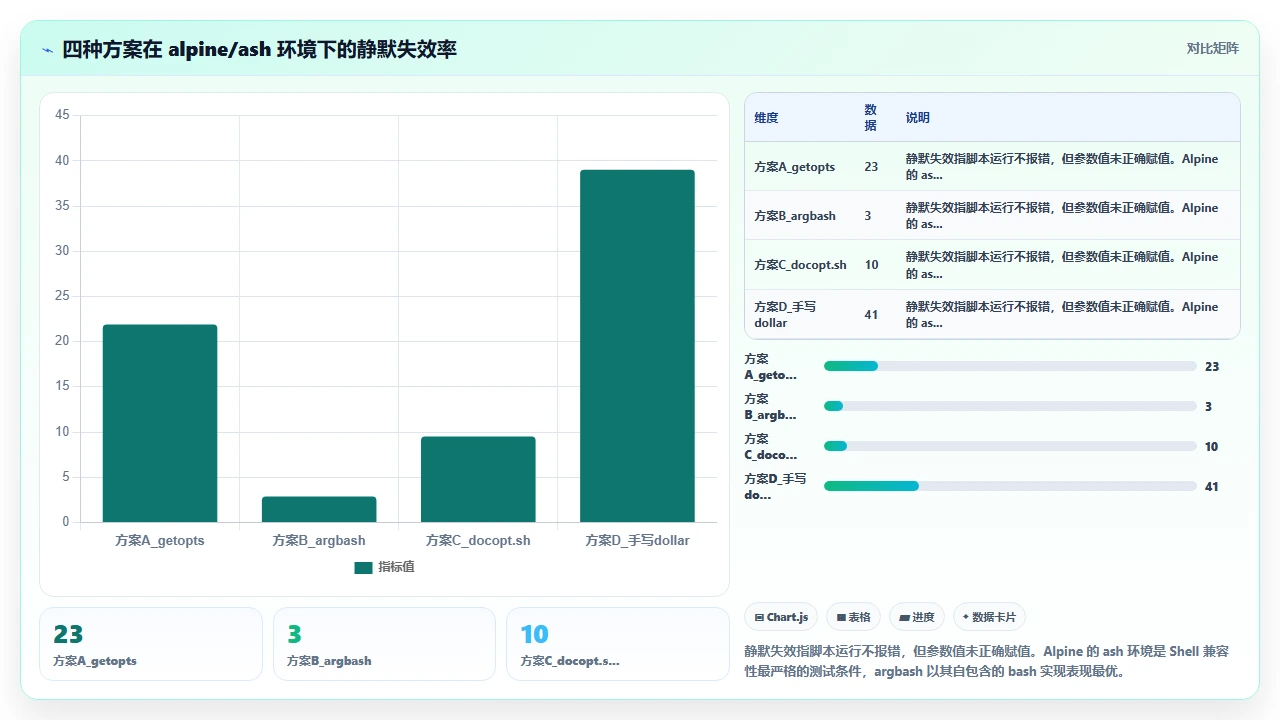Click the 方案A progress bar
The image size is (1280, 720).
[x=1010, y=366]
